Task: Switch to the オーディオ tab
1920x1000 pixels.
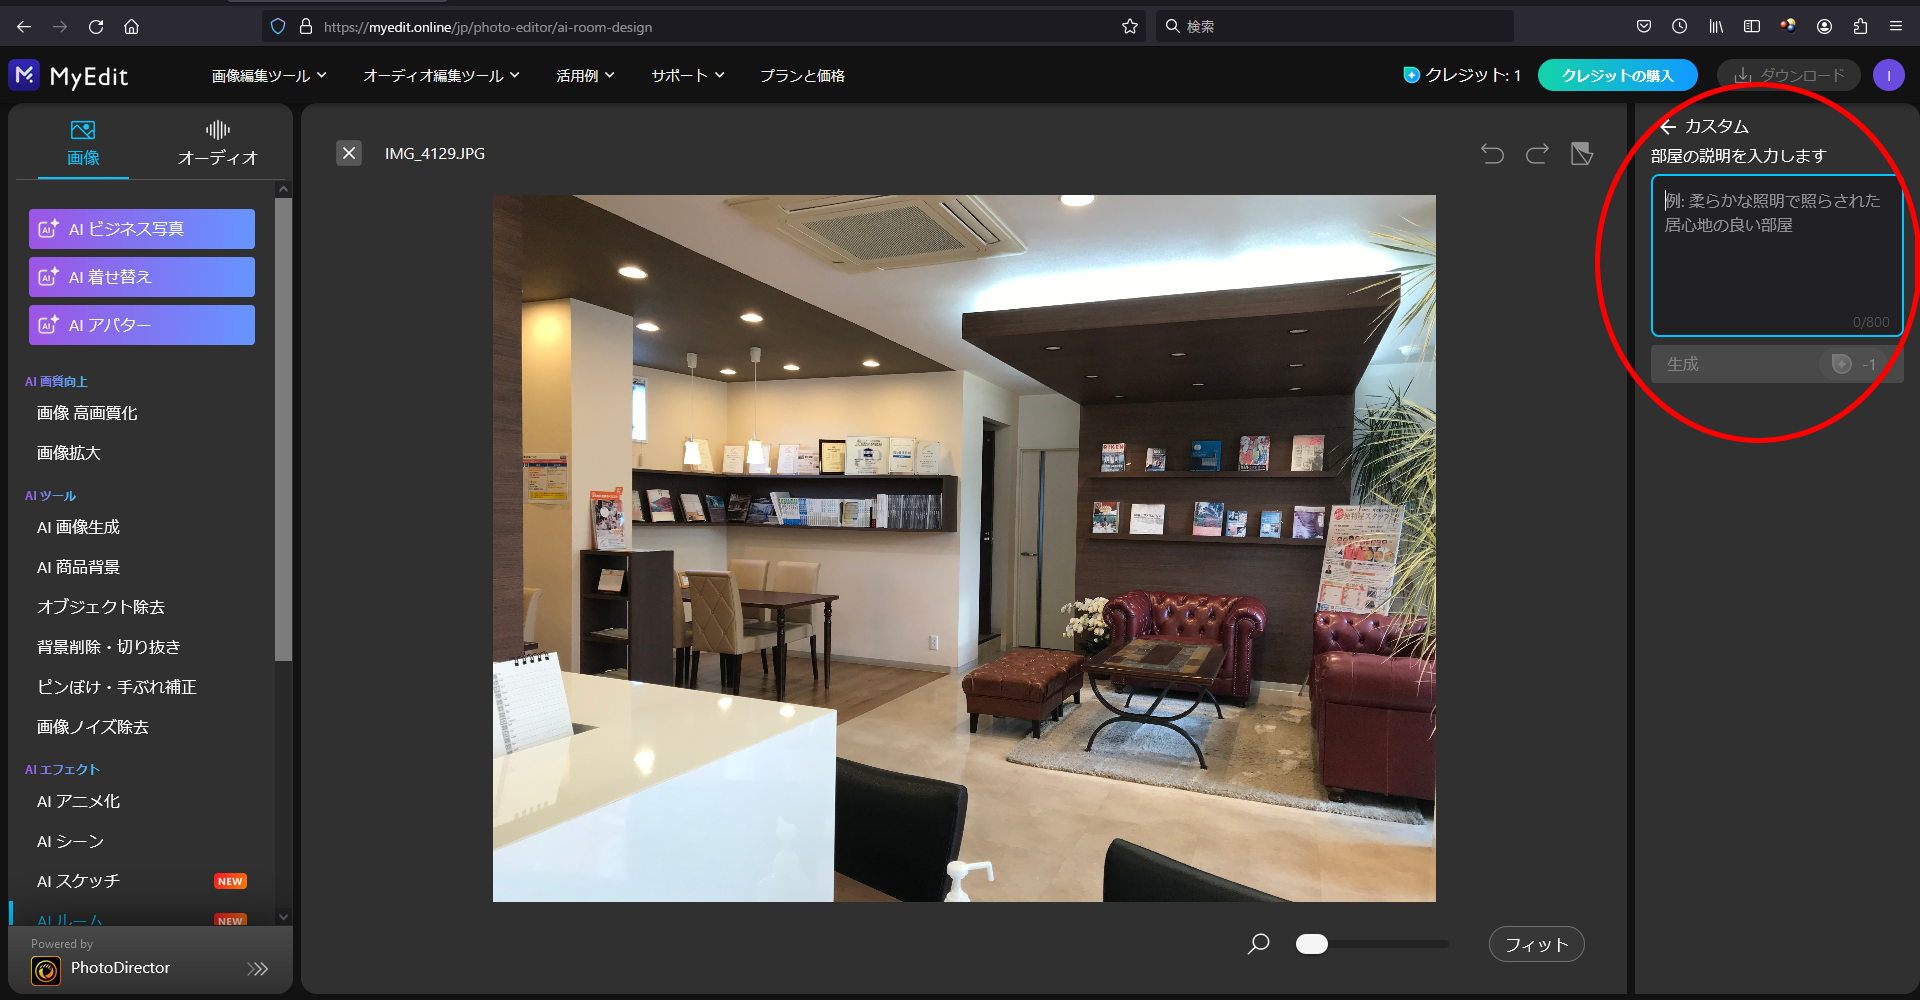Action: click(218, 144)
